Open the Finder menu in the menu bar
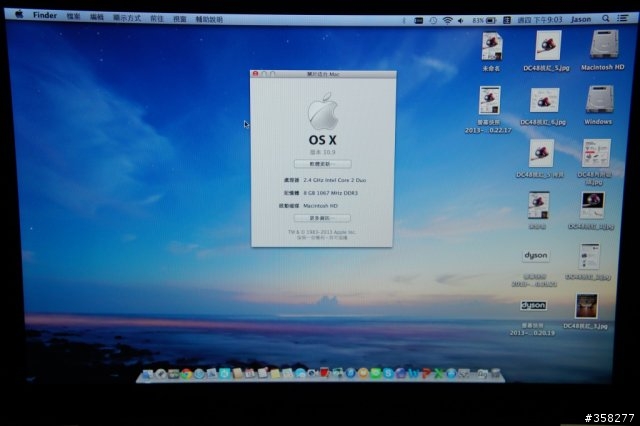Screen dimensions: 640x426 (45, 15)
